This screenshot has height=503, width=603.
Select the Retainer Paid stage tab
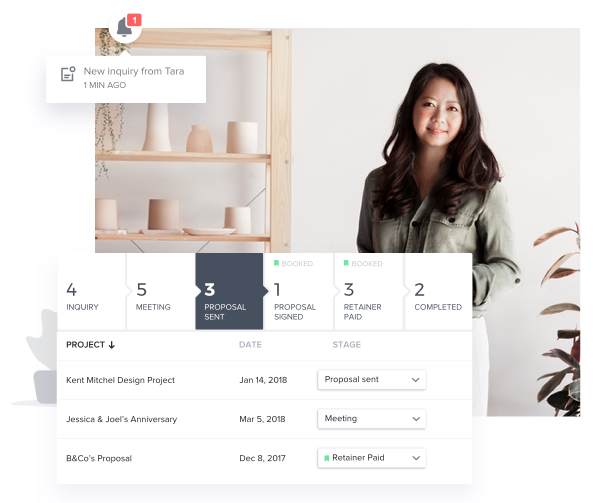click(x=368, y=291)
